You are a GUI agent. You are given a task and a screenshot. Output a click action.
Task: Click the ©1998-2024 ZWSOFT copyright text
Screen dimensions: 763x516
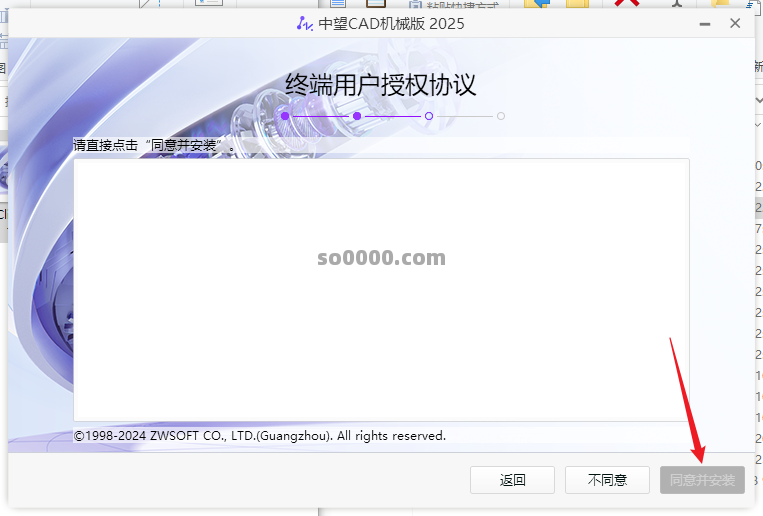pyautogui.click(x=259, y=436)
